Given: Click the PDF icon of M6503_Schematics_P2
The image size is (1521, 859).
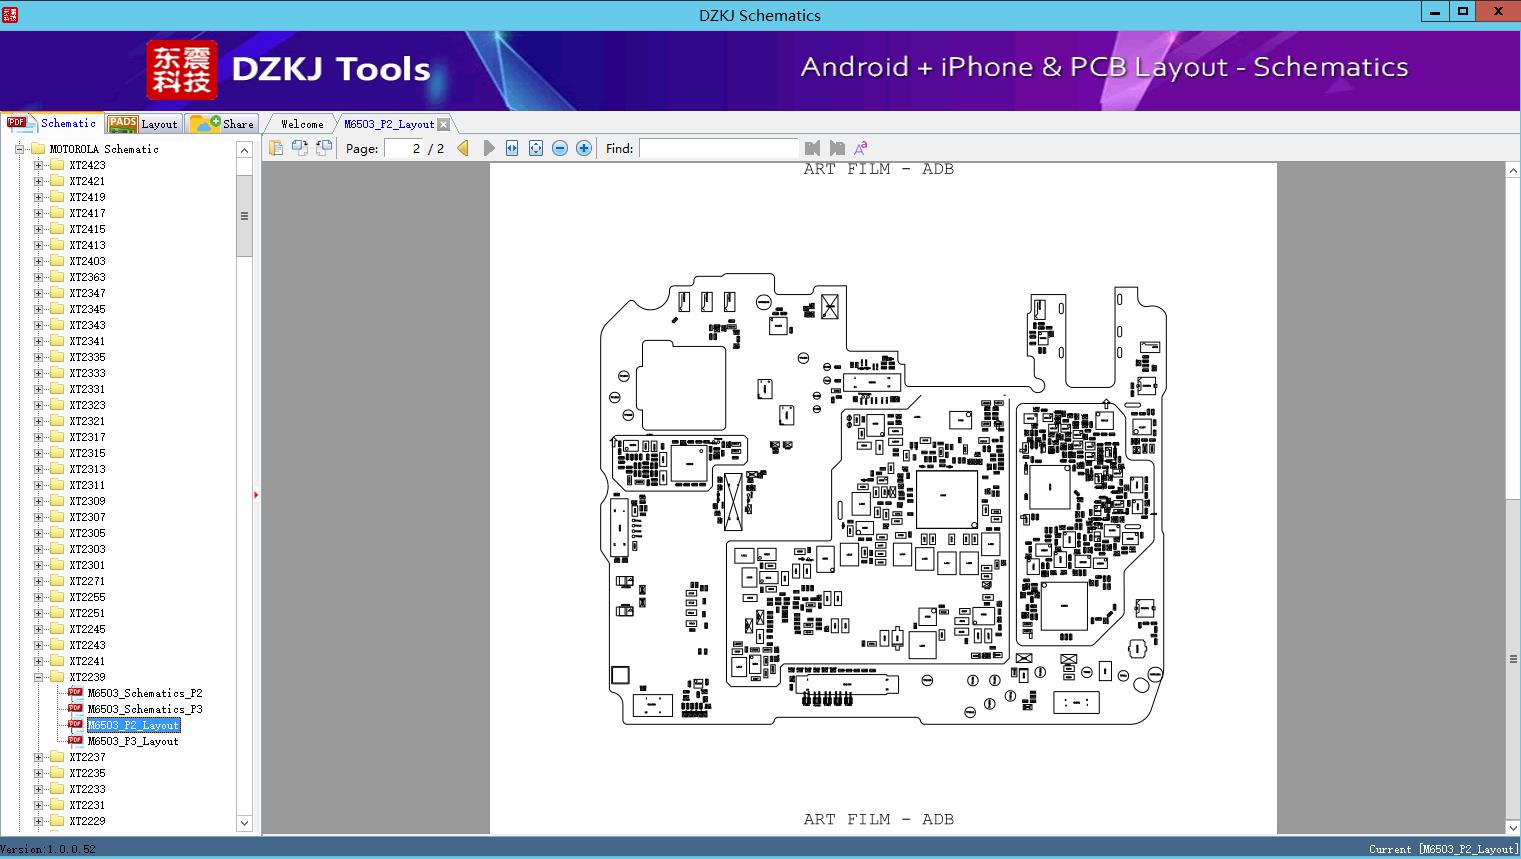Looking at the screenshot, I should point(75,693).
